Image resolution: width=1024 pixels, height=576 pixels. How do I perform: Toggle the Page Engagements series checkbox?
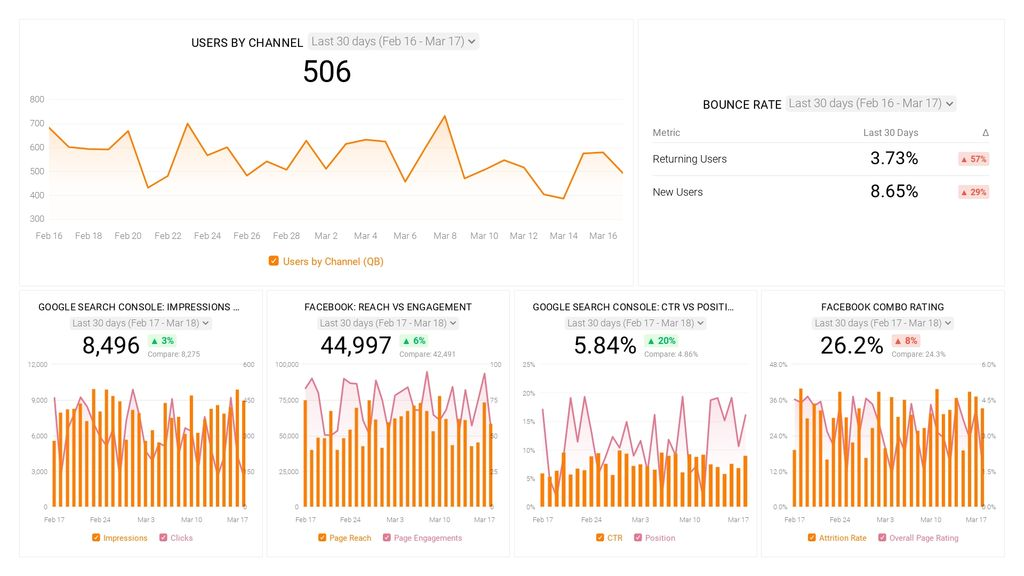tap(387, 537)
